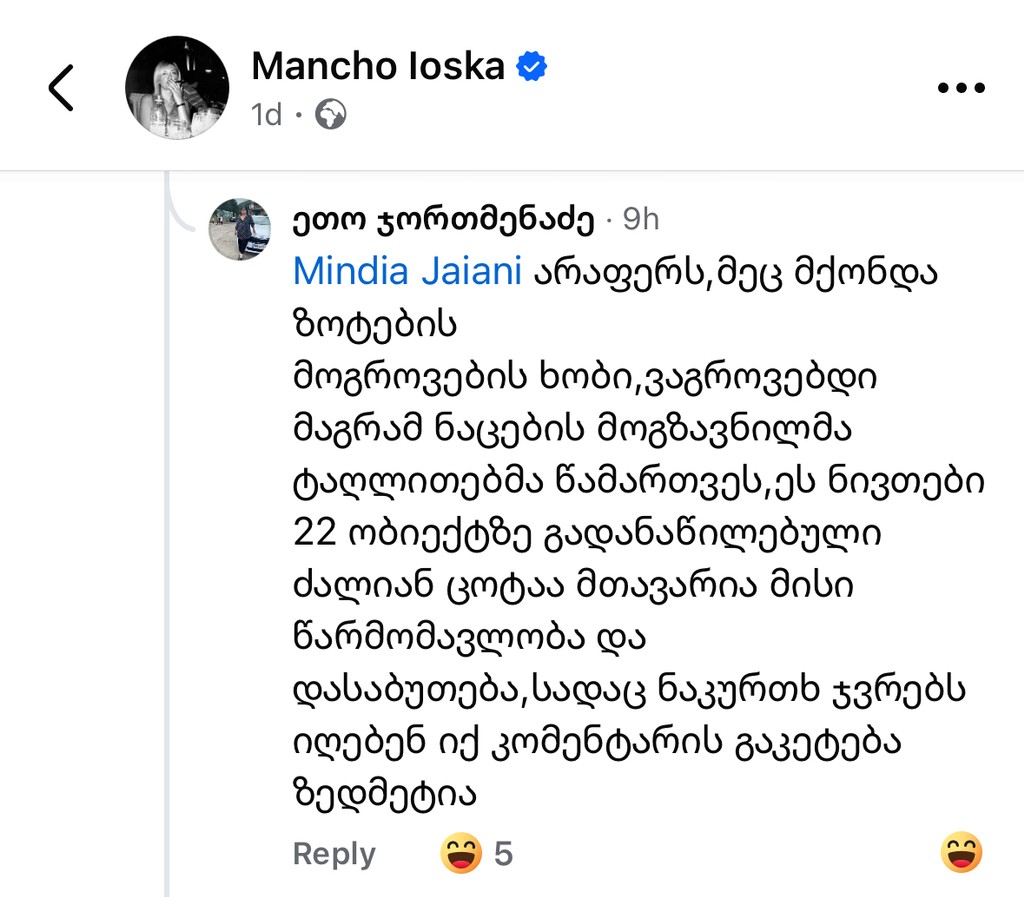1024x897 pixels.
Task: View the haha reaction summary beside the count
Action: tap(460, 854)
